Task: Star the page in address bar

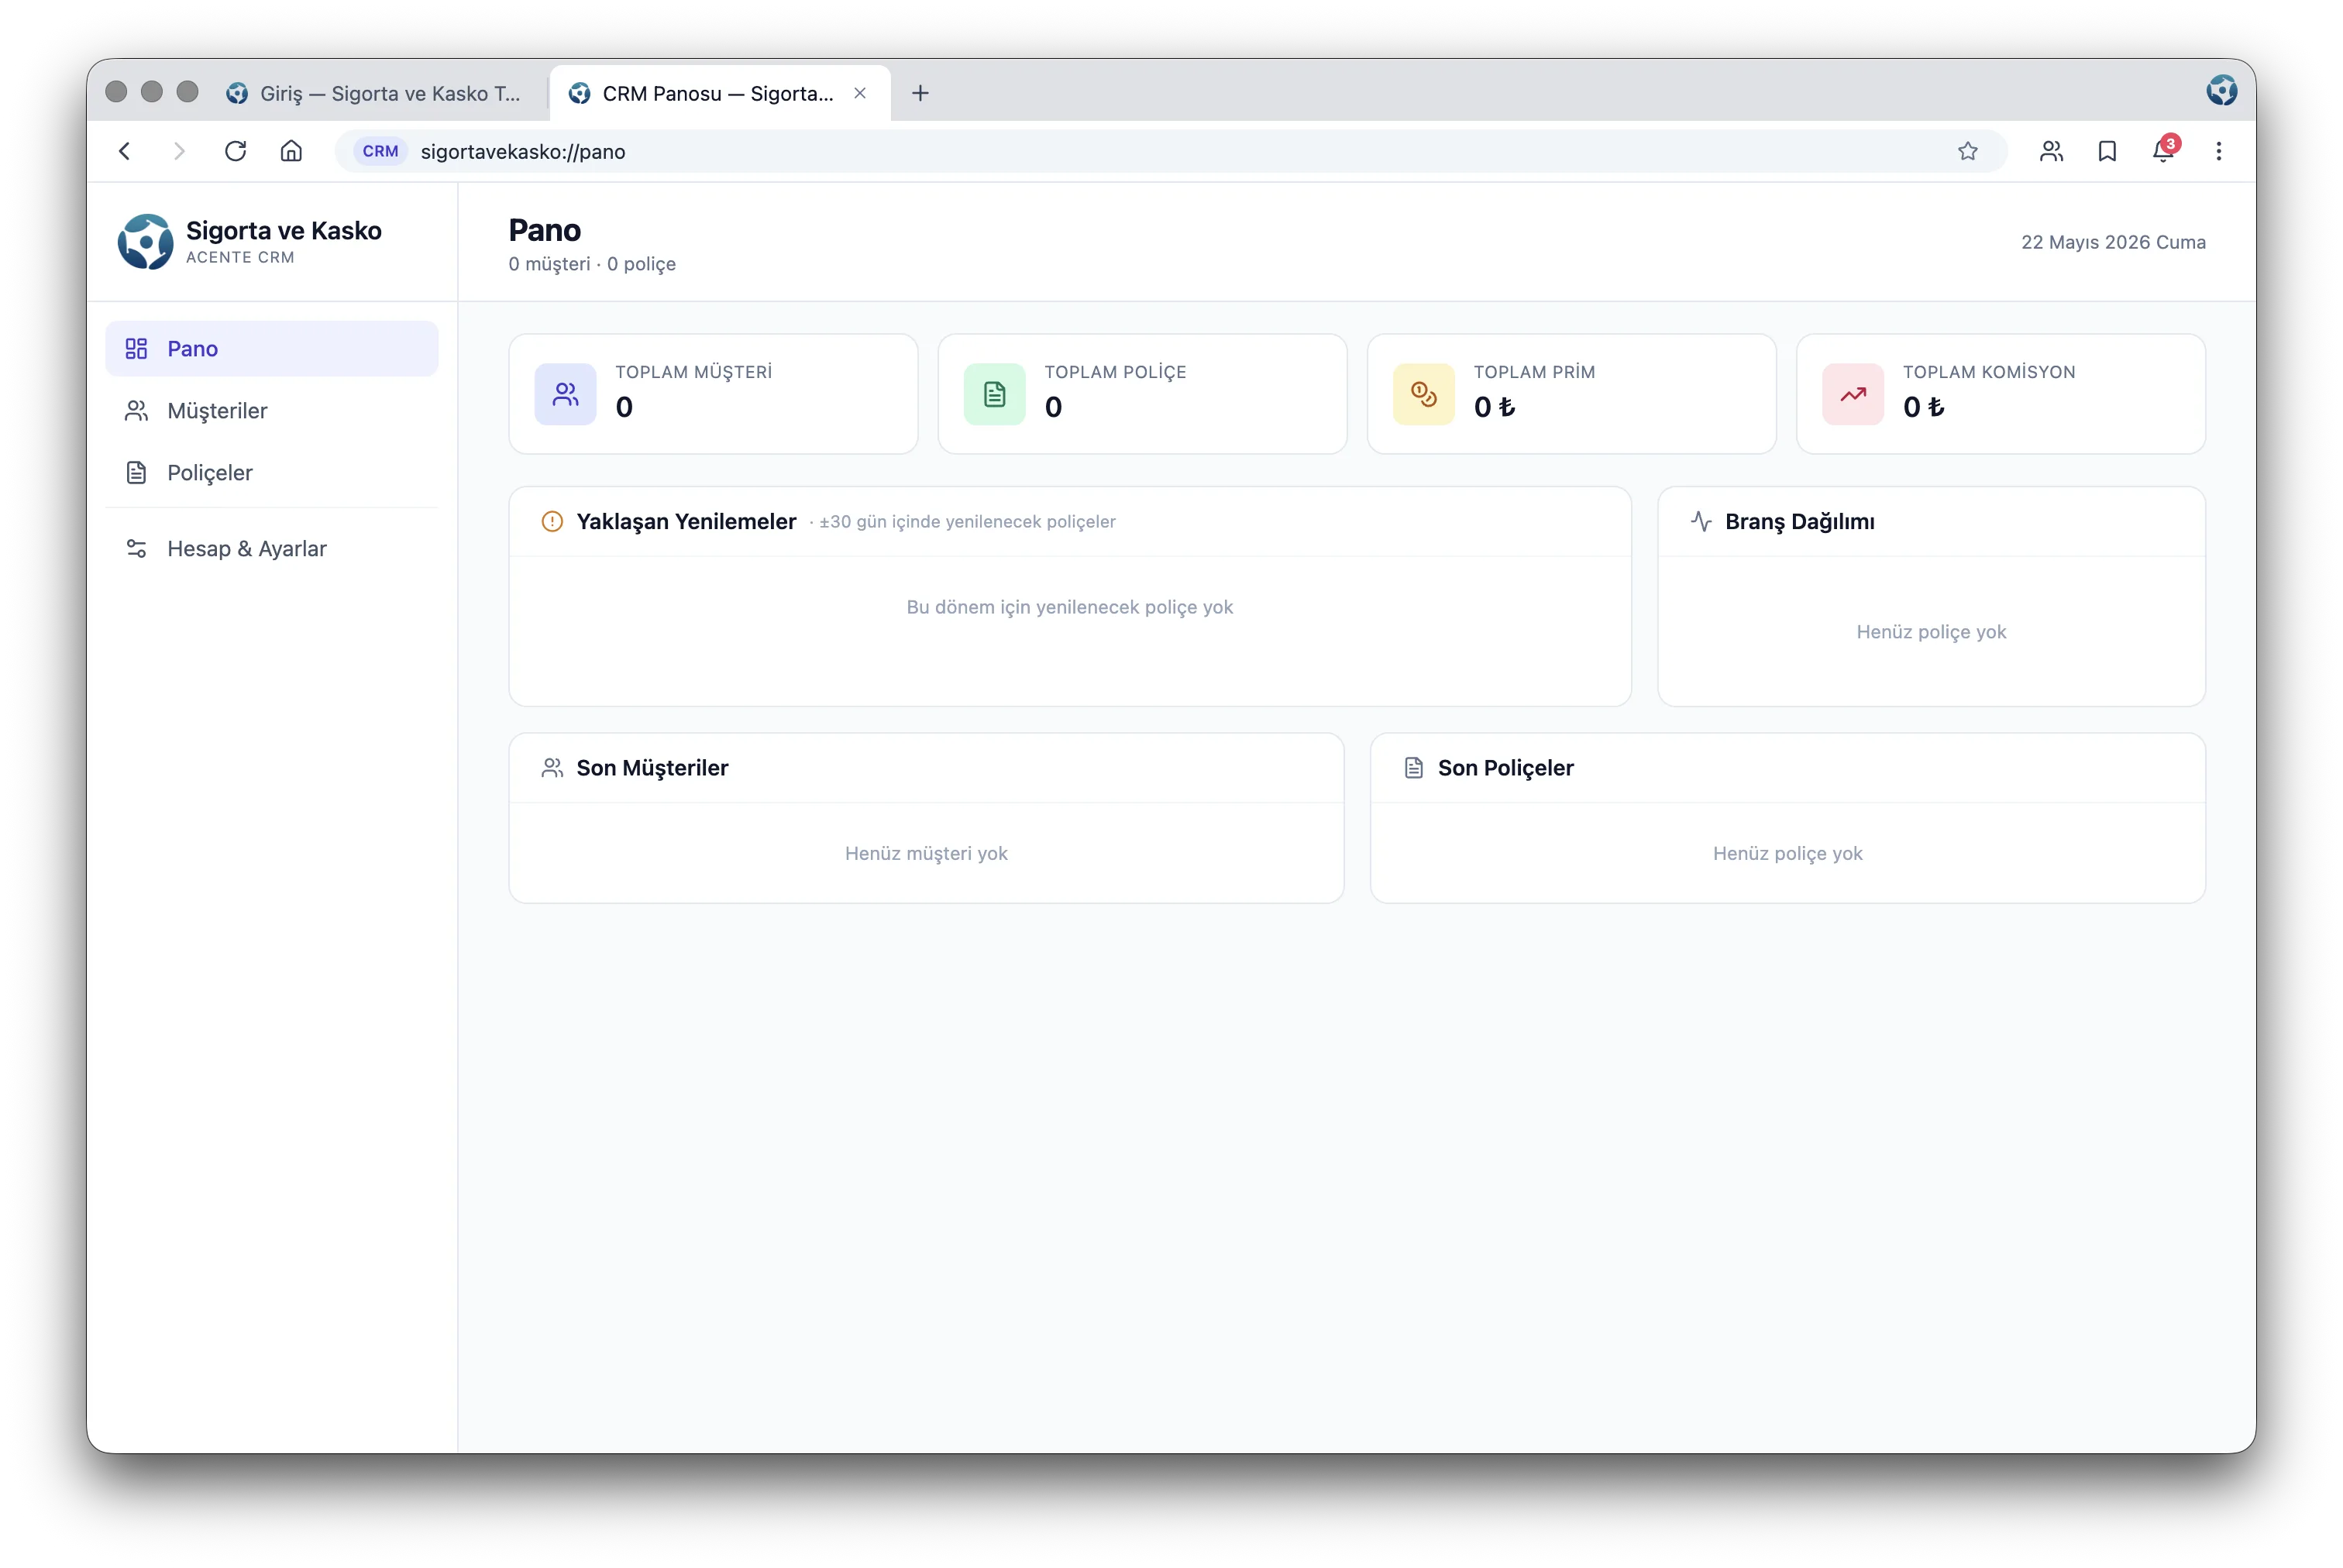Action: pos(1967,151)
